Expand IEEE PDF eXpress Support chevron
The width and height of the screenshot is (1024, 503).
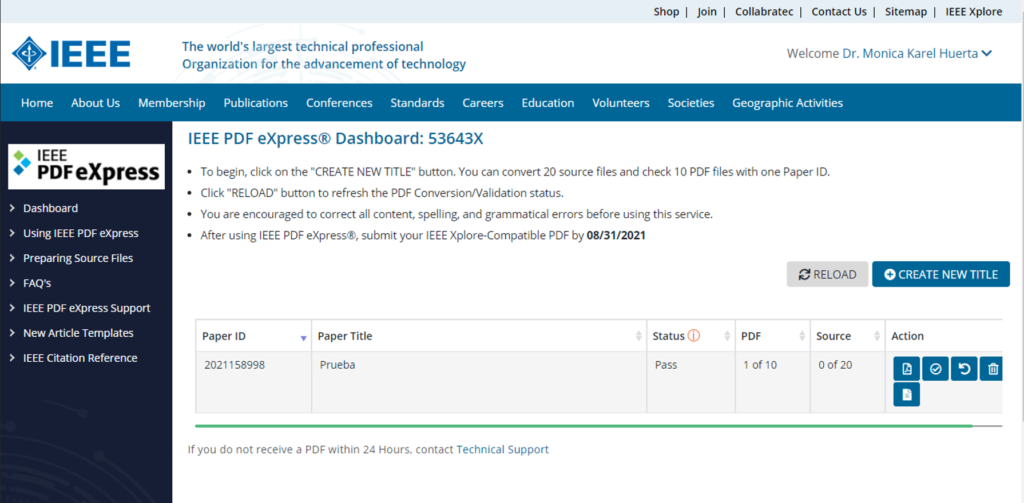click(x=12, y=308)
